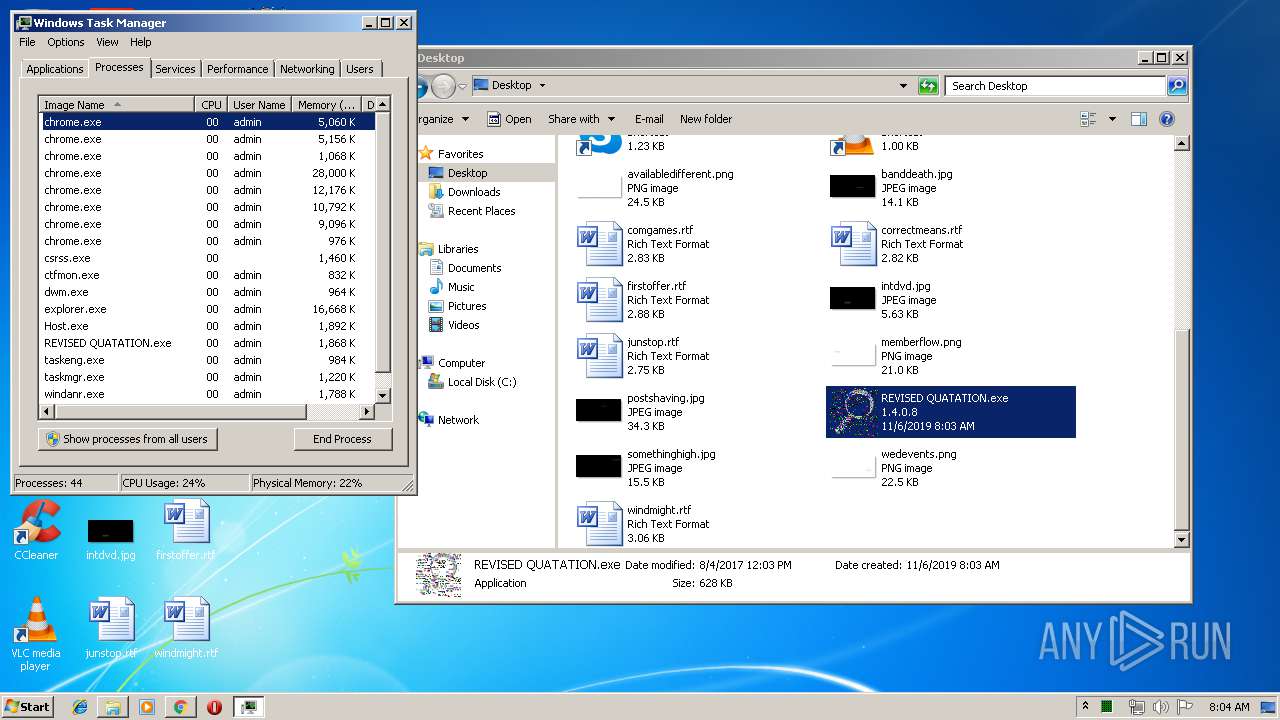Switch to the Services tab
Screen dimensions: 1280x720
point(175,69)
